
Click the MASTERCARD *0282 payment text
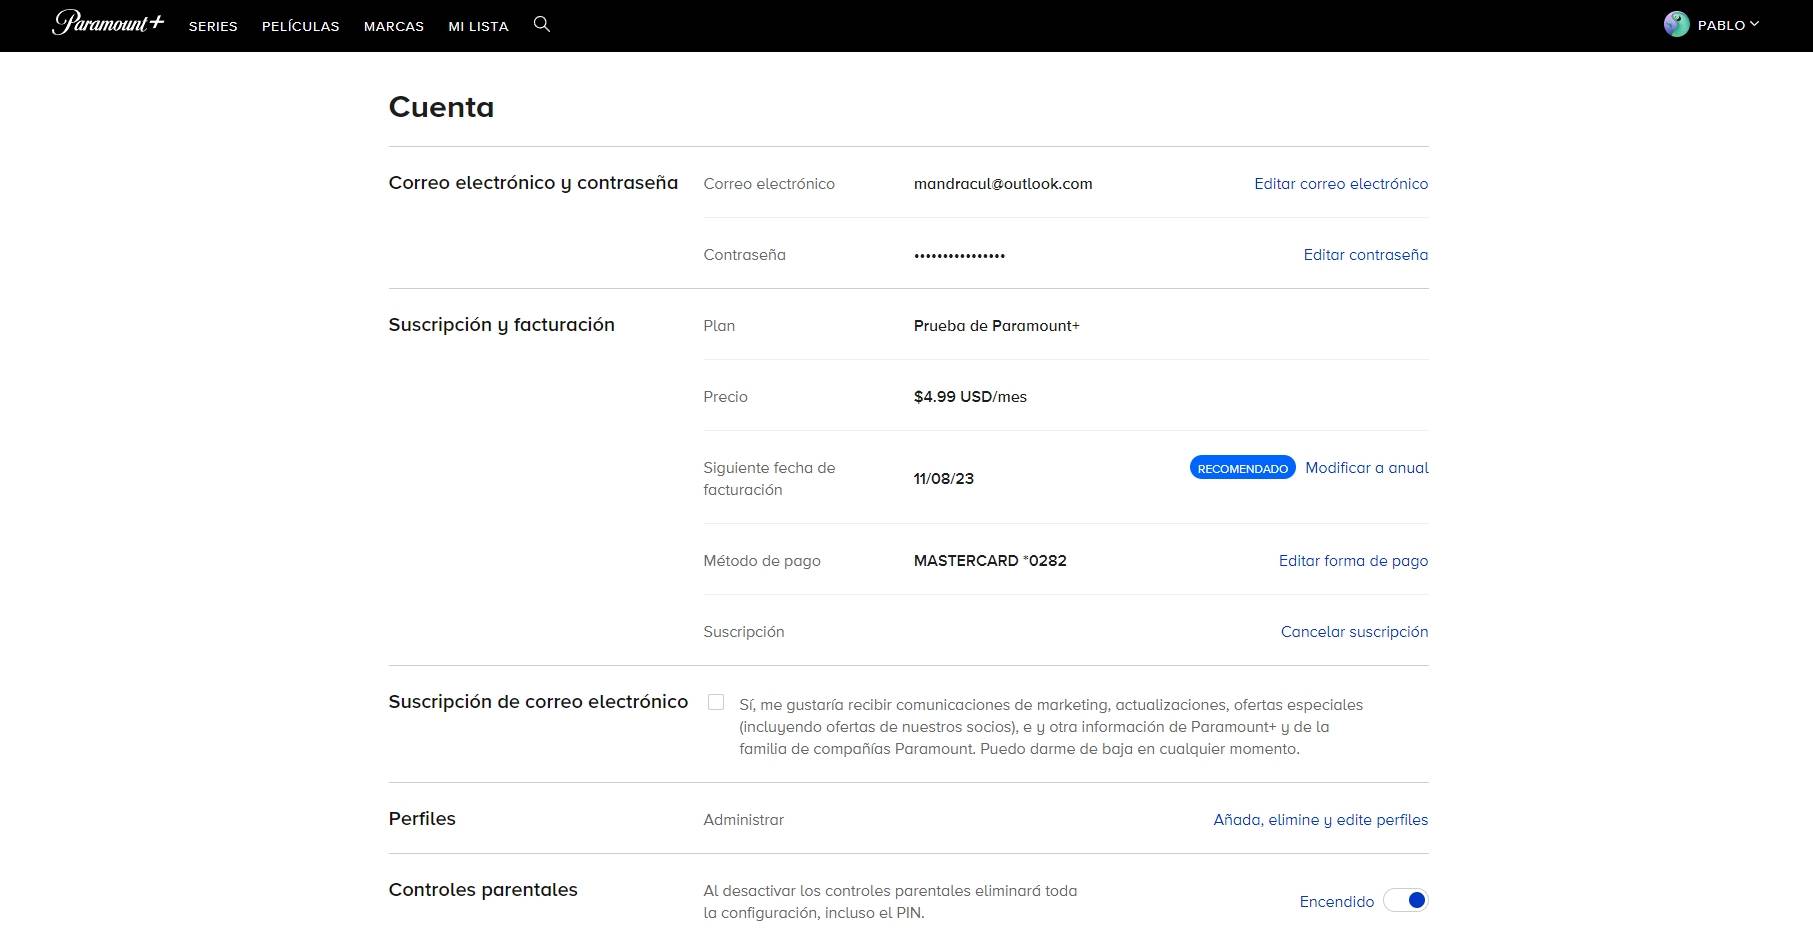(x=990, y=561)
